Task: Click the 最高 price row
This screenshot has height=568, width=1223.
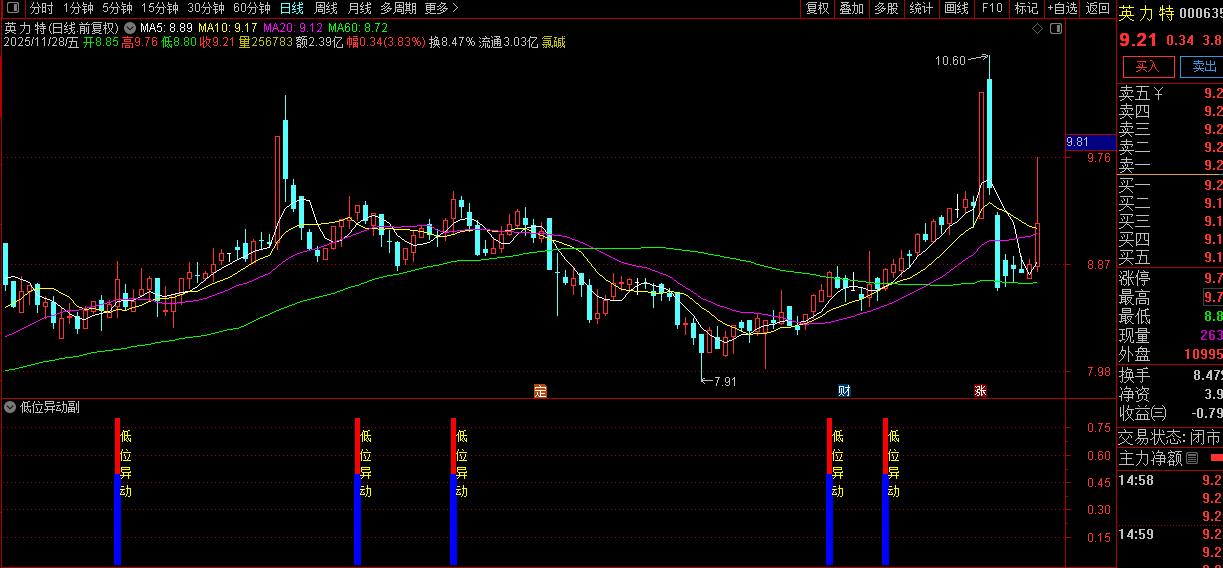Action: [1170, 297]
